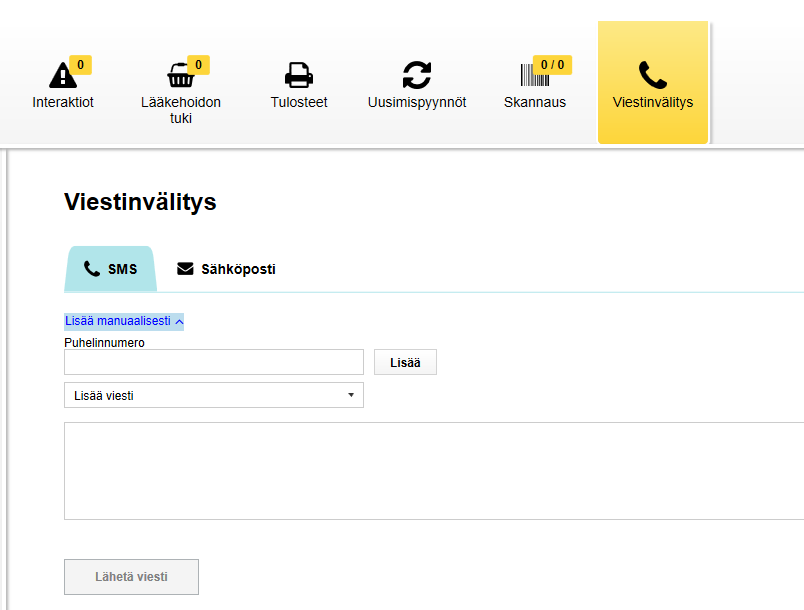Open Uusimispyynnöt refresh arrows icon

pyautogui.click(x=417, y=75)
